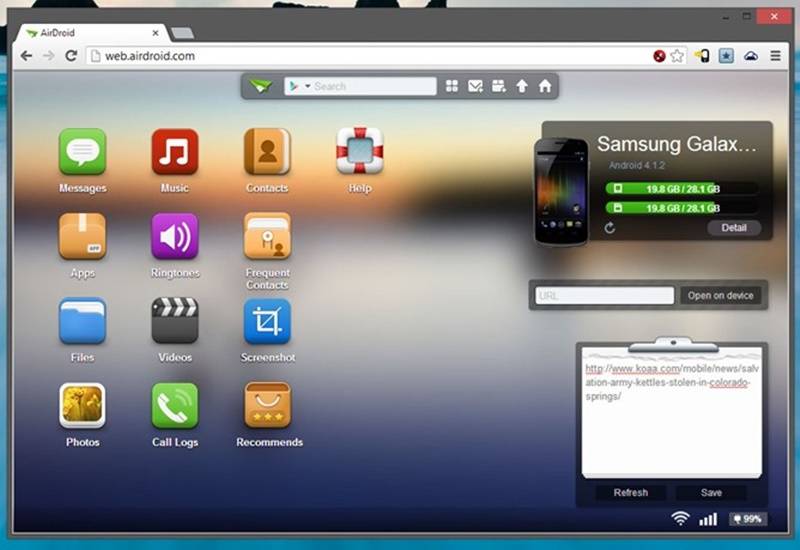The width and height of the screenshot is (800, 550).
Task: Click the Detail button for the device
Action: 734,228
